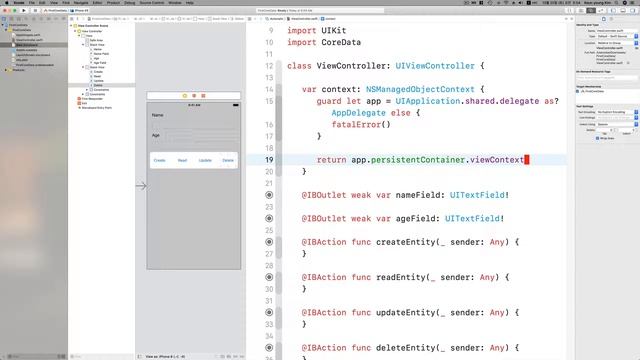Click the Stop button in Xcode toolbar
The image size is (640, 360).
35,10
